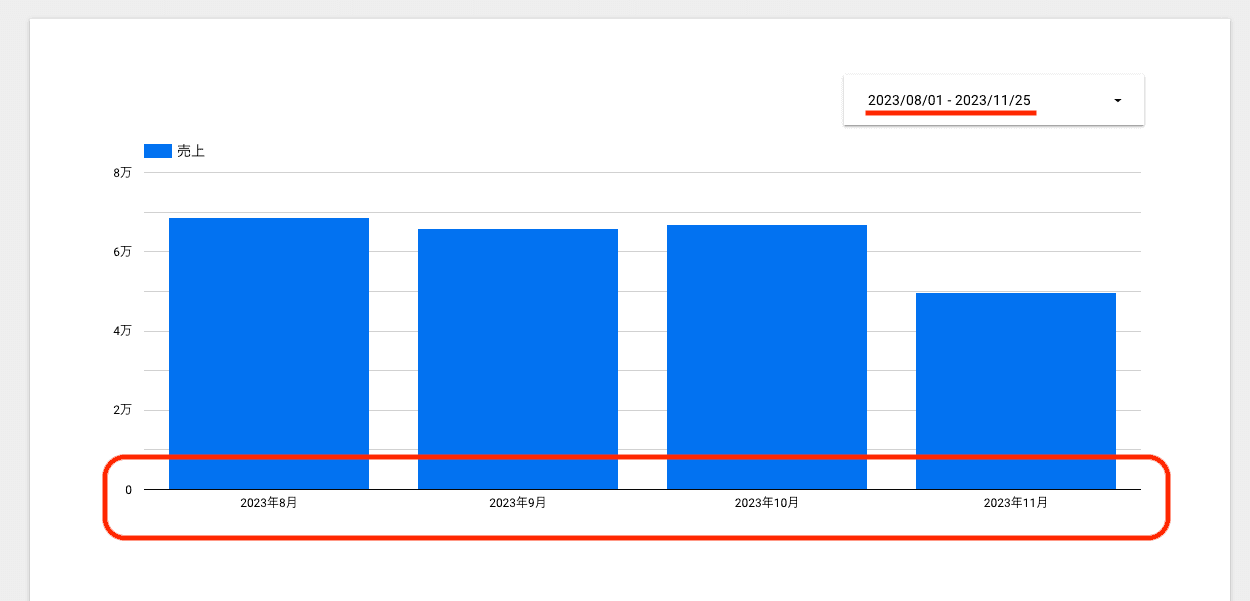
Task: Click the topmost horizontal gridline at 8万
Action: tap(640, 173)
